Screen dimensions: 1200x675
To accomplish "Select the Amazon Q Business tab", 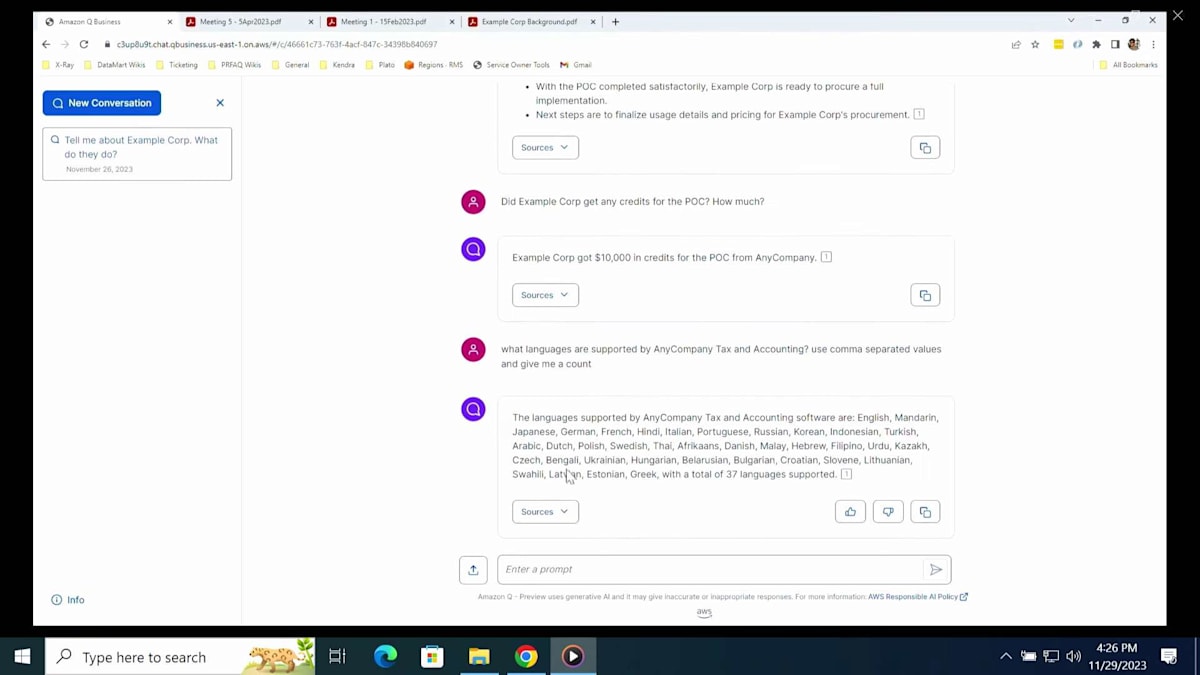I will tap(108, 21).
